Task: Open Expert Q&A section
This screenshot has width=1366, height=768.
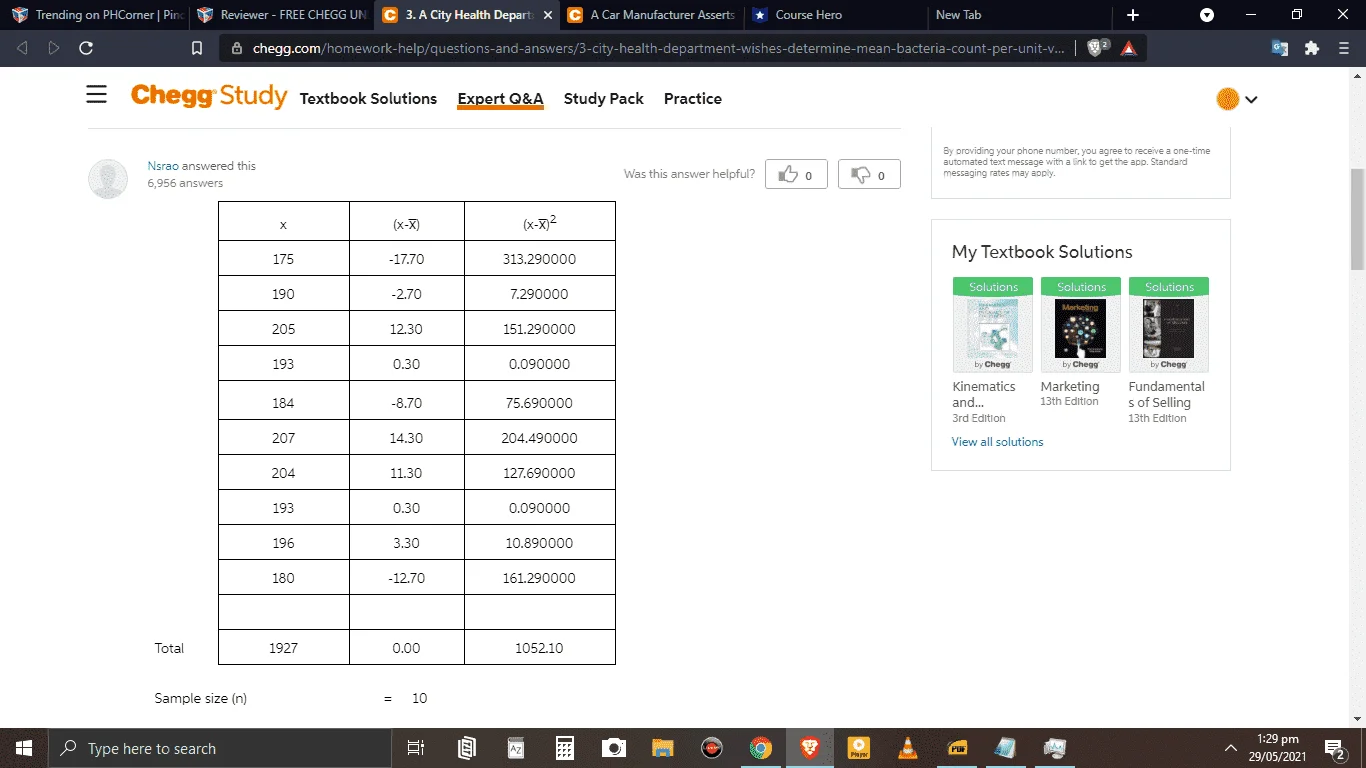Action: [500, 98]
